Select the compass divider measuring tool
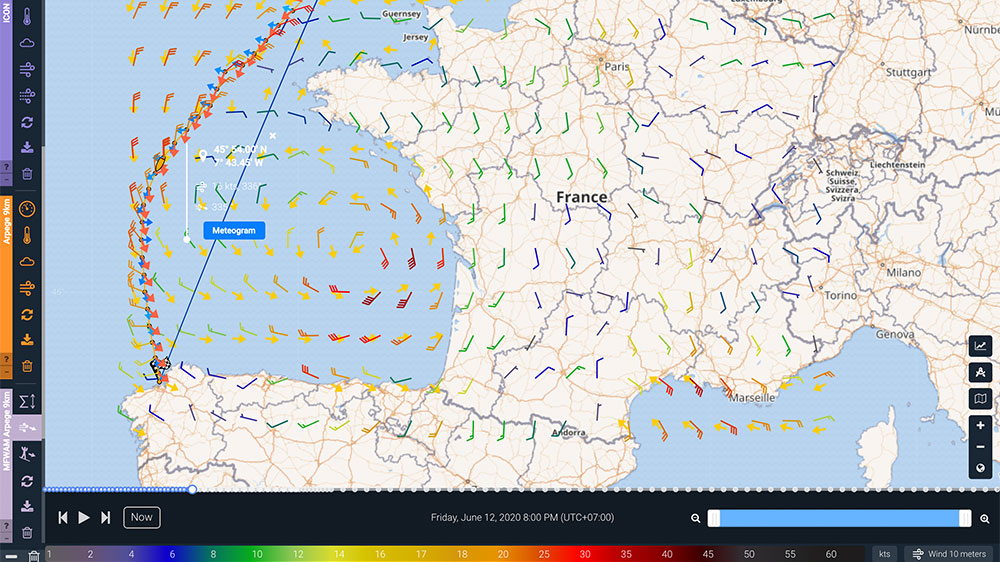The width and height of the screenshot is (1000, 562). pos(981,373)
